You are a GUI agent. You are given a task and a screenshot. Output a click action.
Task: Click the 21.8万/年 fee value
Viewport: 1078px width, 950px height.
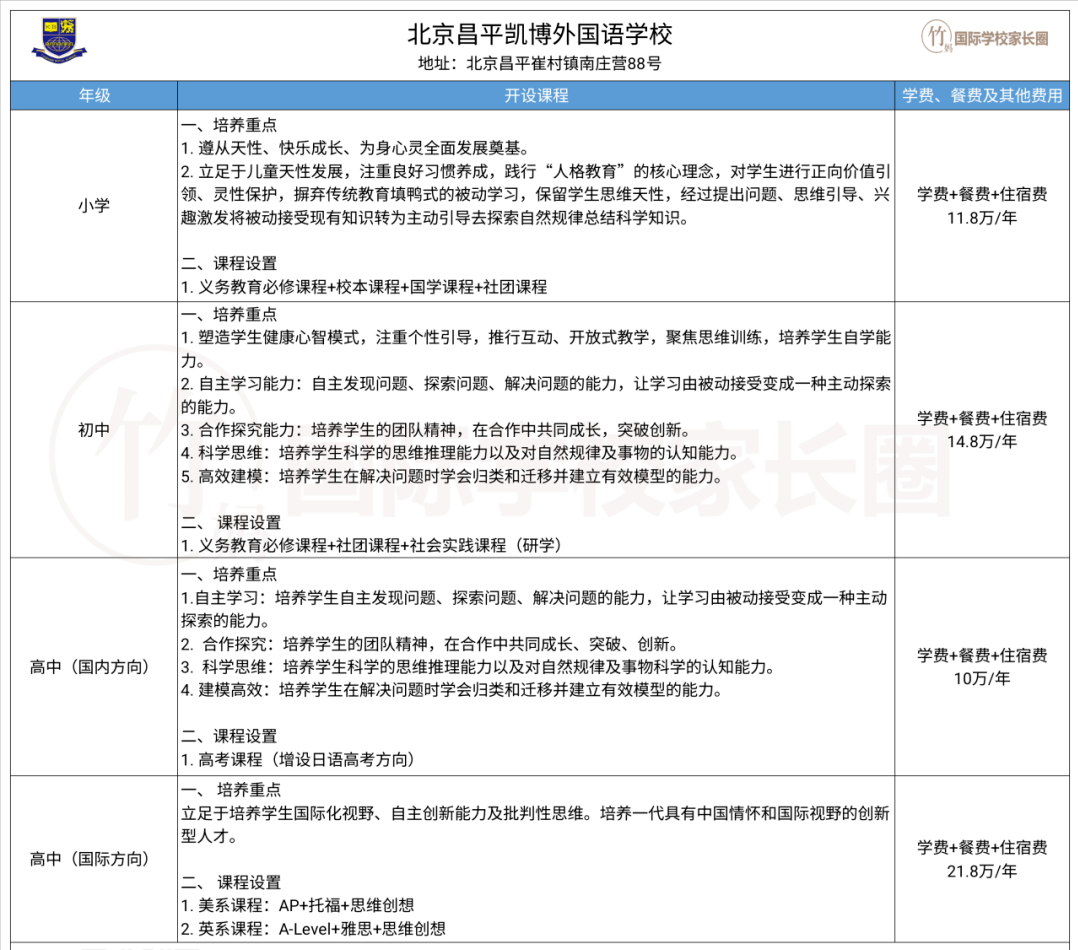point(982,871)
